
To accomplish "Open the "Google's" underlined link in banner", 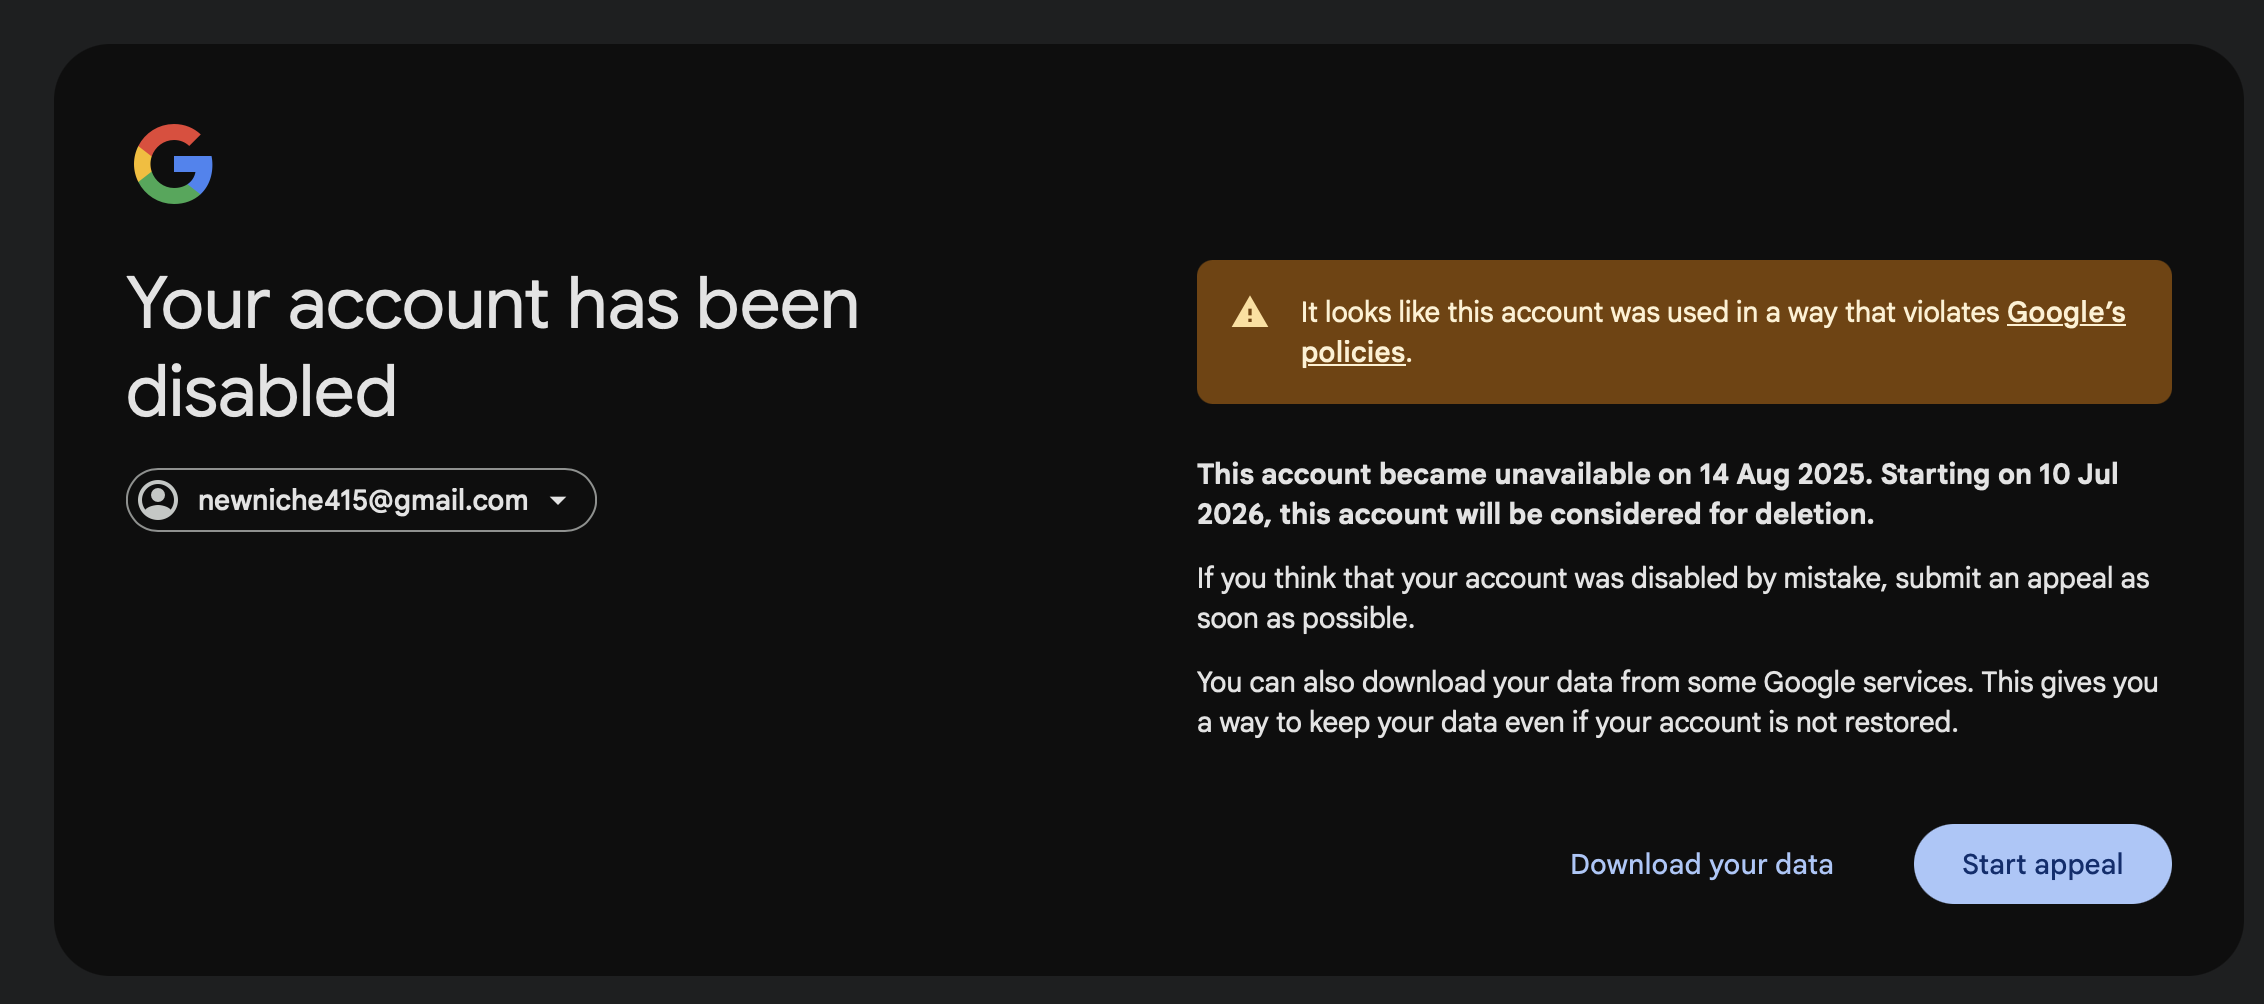I will pyautogui.click(x=2066, y=312).
